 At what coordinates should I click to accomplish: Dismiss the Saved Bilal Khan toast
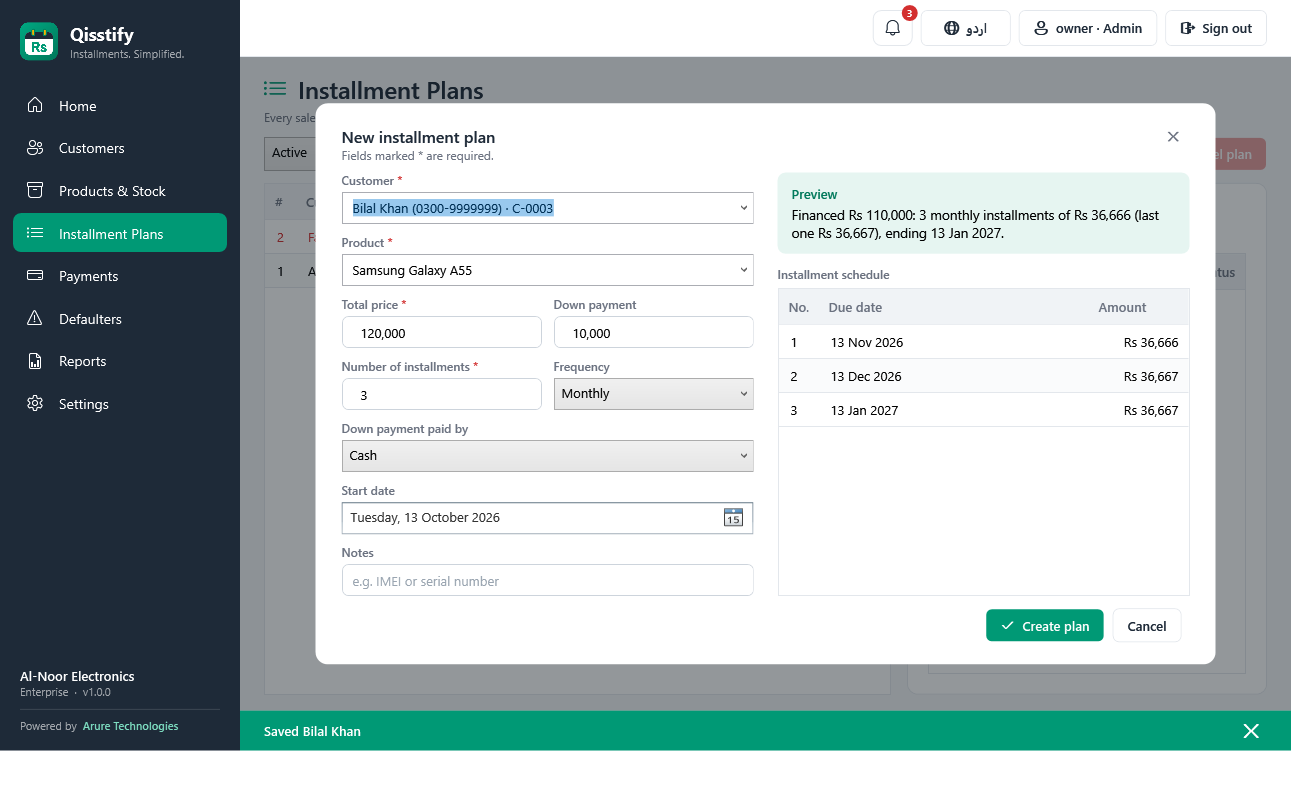click(x=1251, y=731)
